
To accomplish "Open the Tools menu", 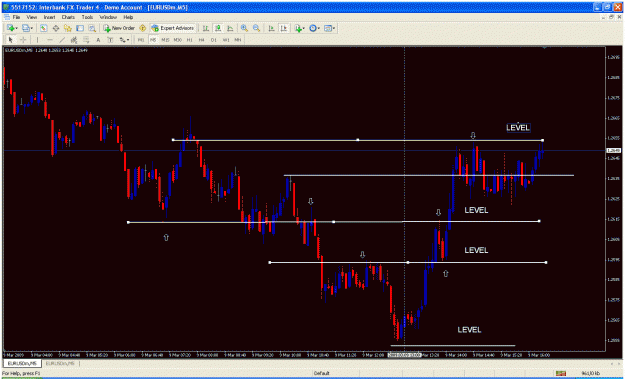I will tap(87, 18).
